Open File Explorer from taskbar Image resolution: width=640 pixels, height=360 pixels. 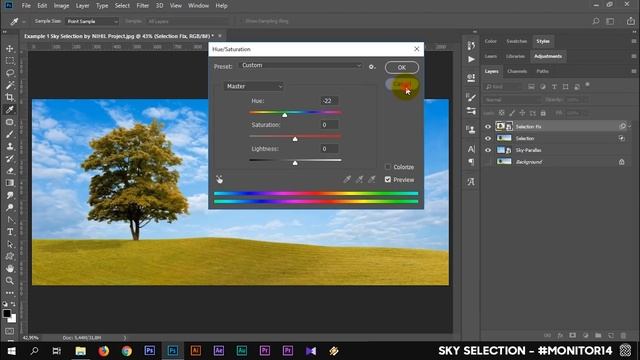[81, 351]
